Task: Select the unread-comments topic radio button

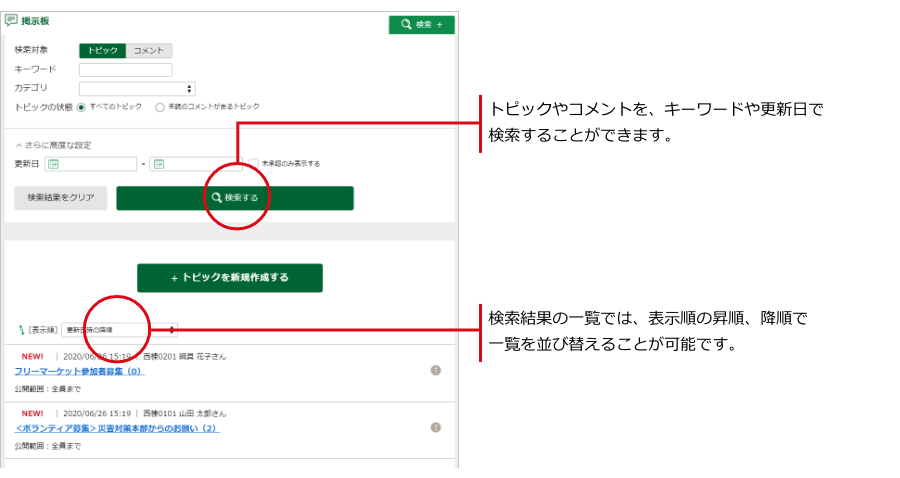Action: [160, 106]
